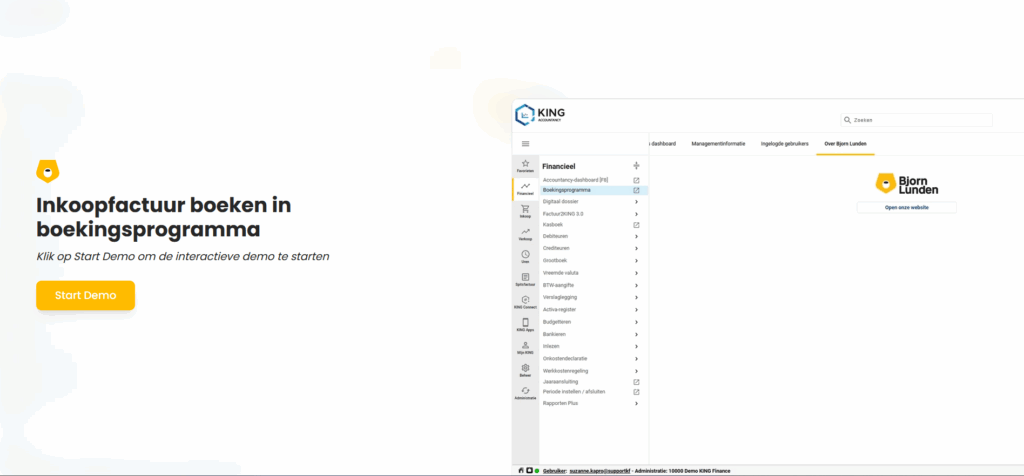1024x476 pixels.
Task: Expand the Crediteuren chevron
Action: pyautogui.click(x=636, y=249)
